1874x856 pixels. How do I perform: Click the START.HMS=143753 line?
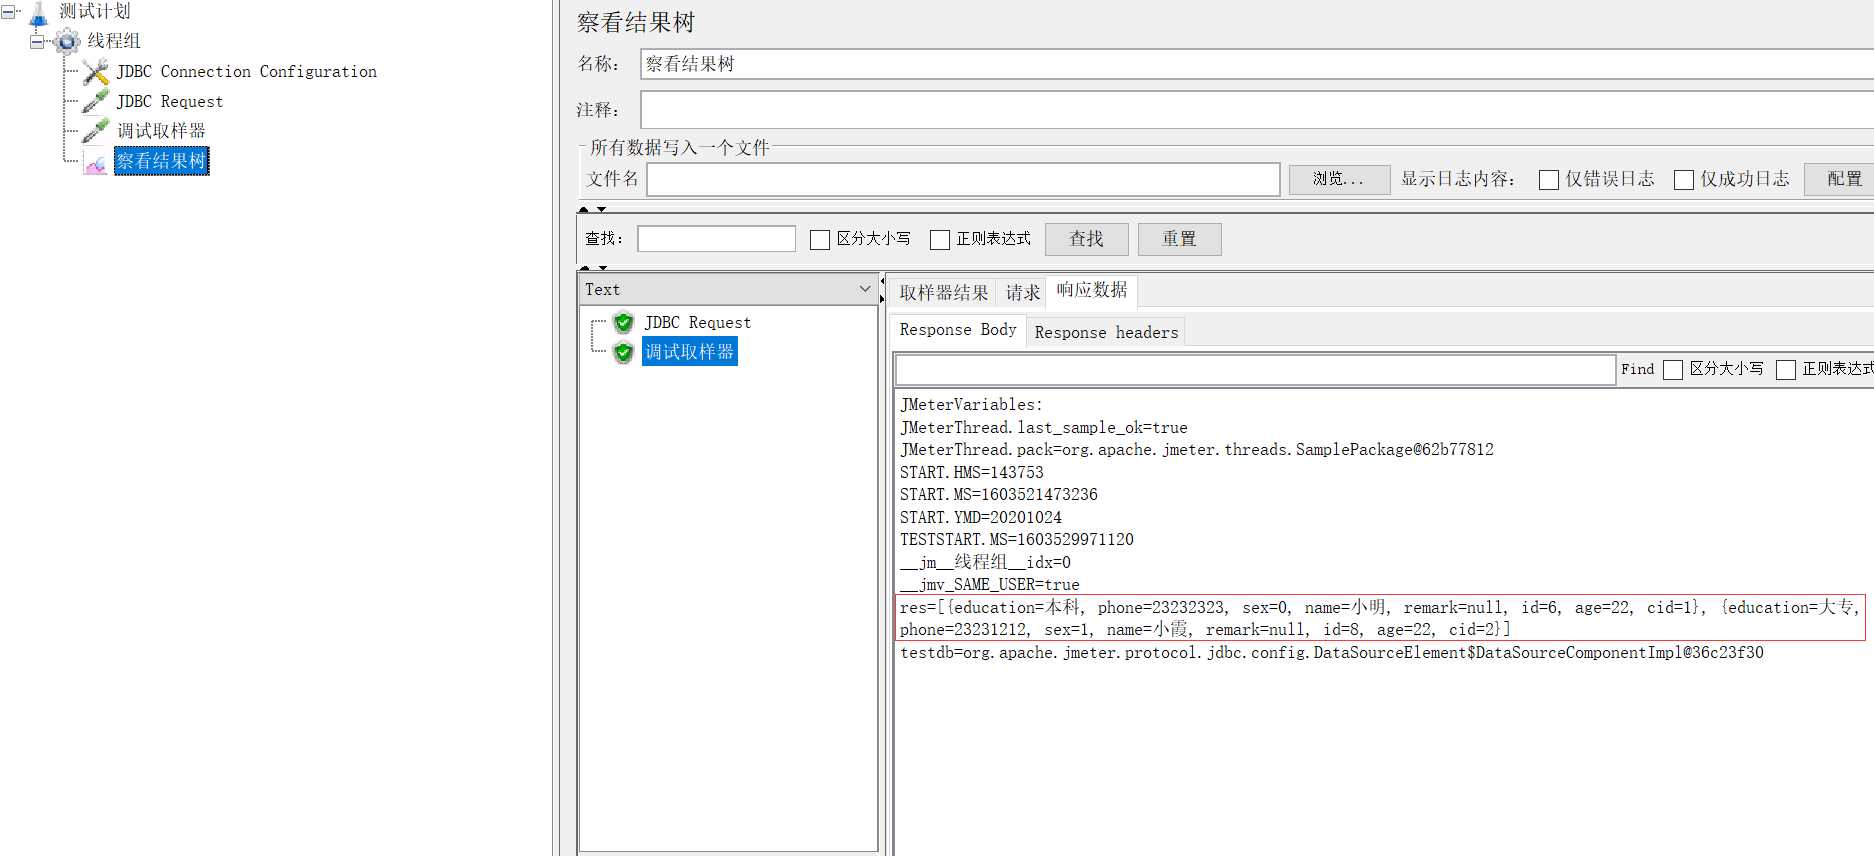tap(971, 472)
